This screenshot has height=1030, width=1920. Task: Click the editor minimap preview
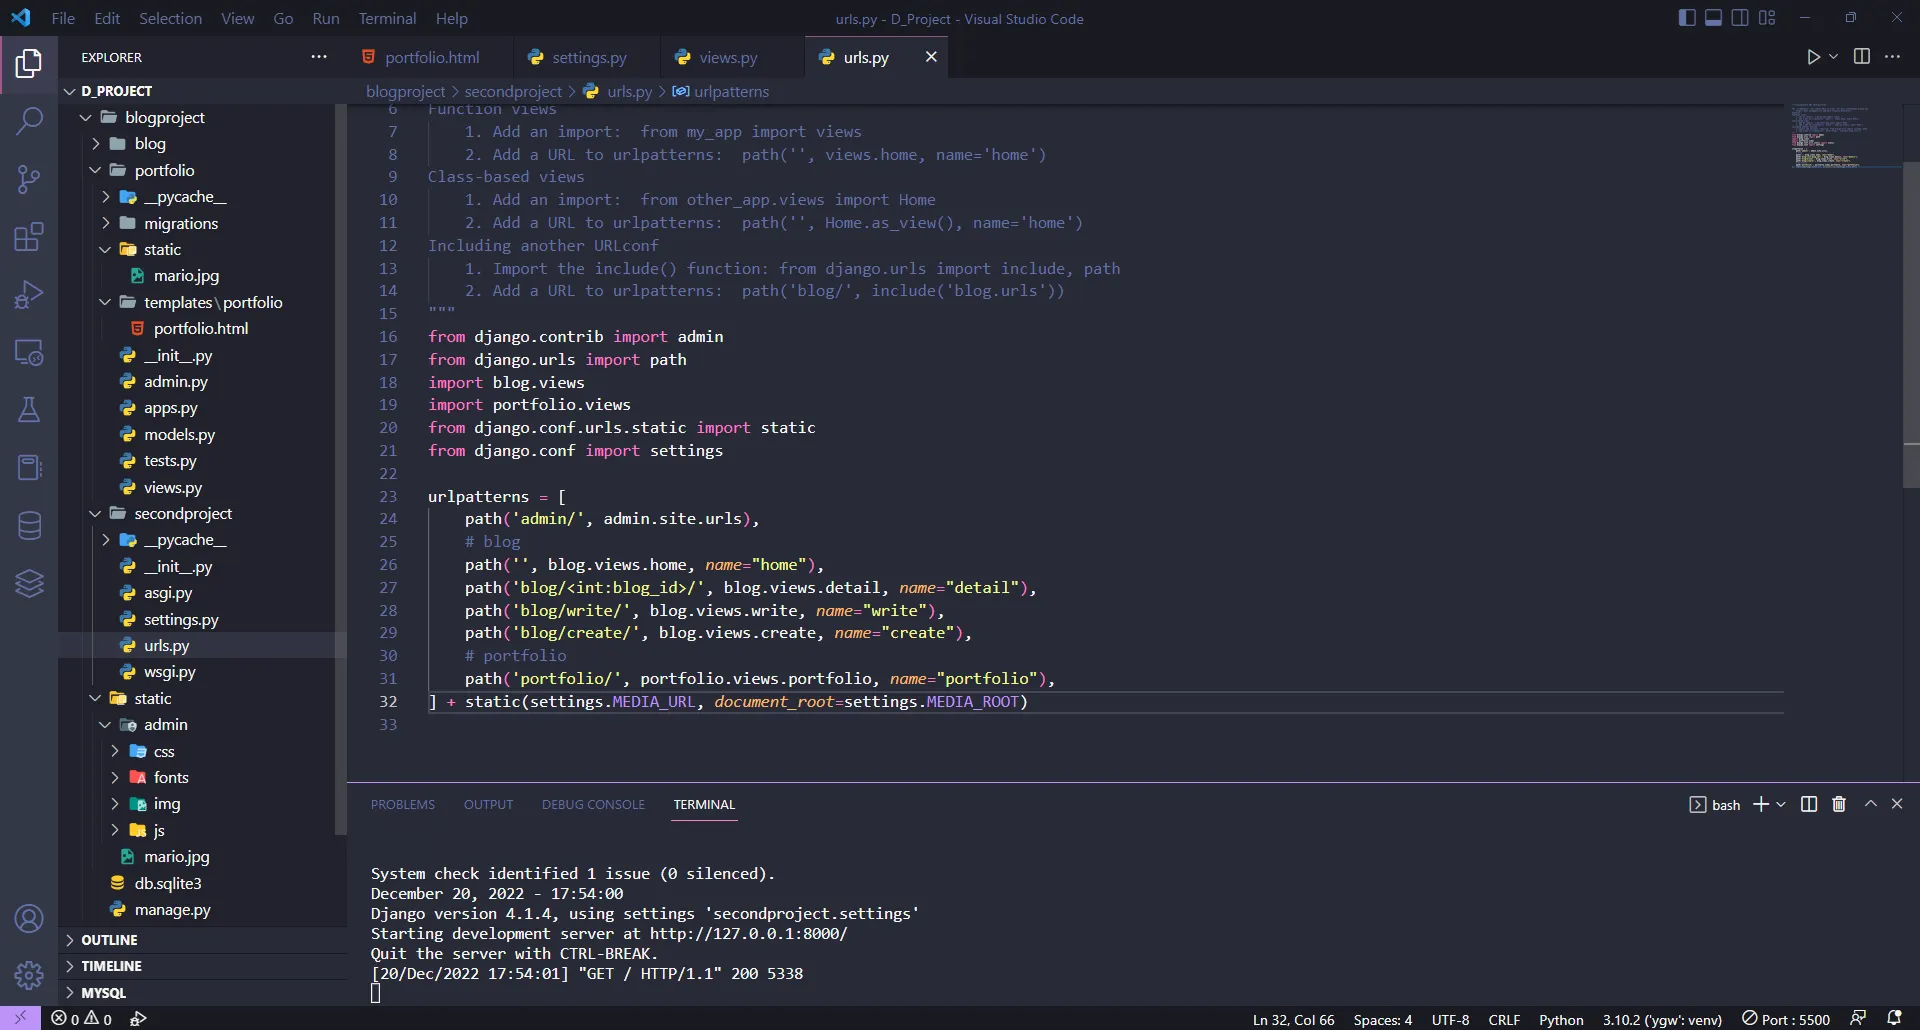point(1830,135)
